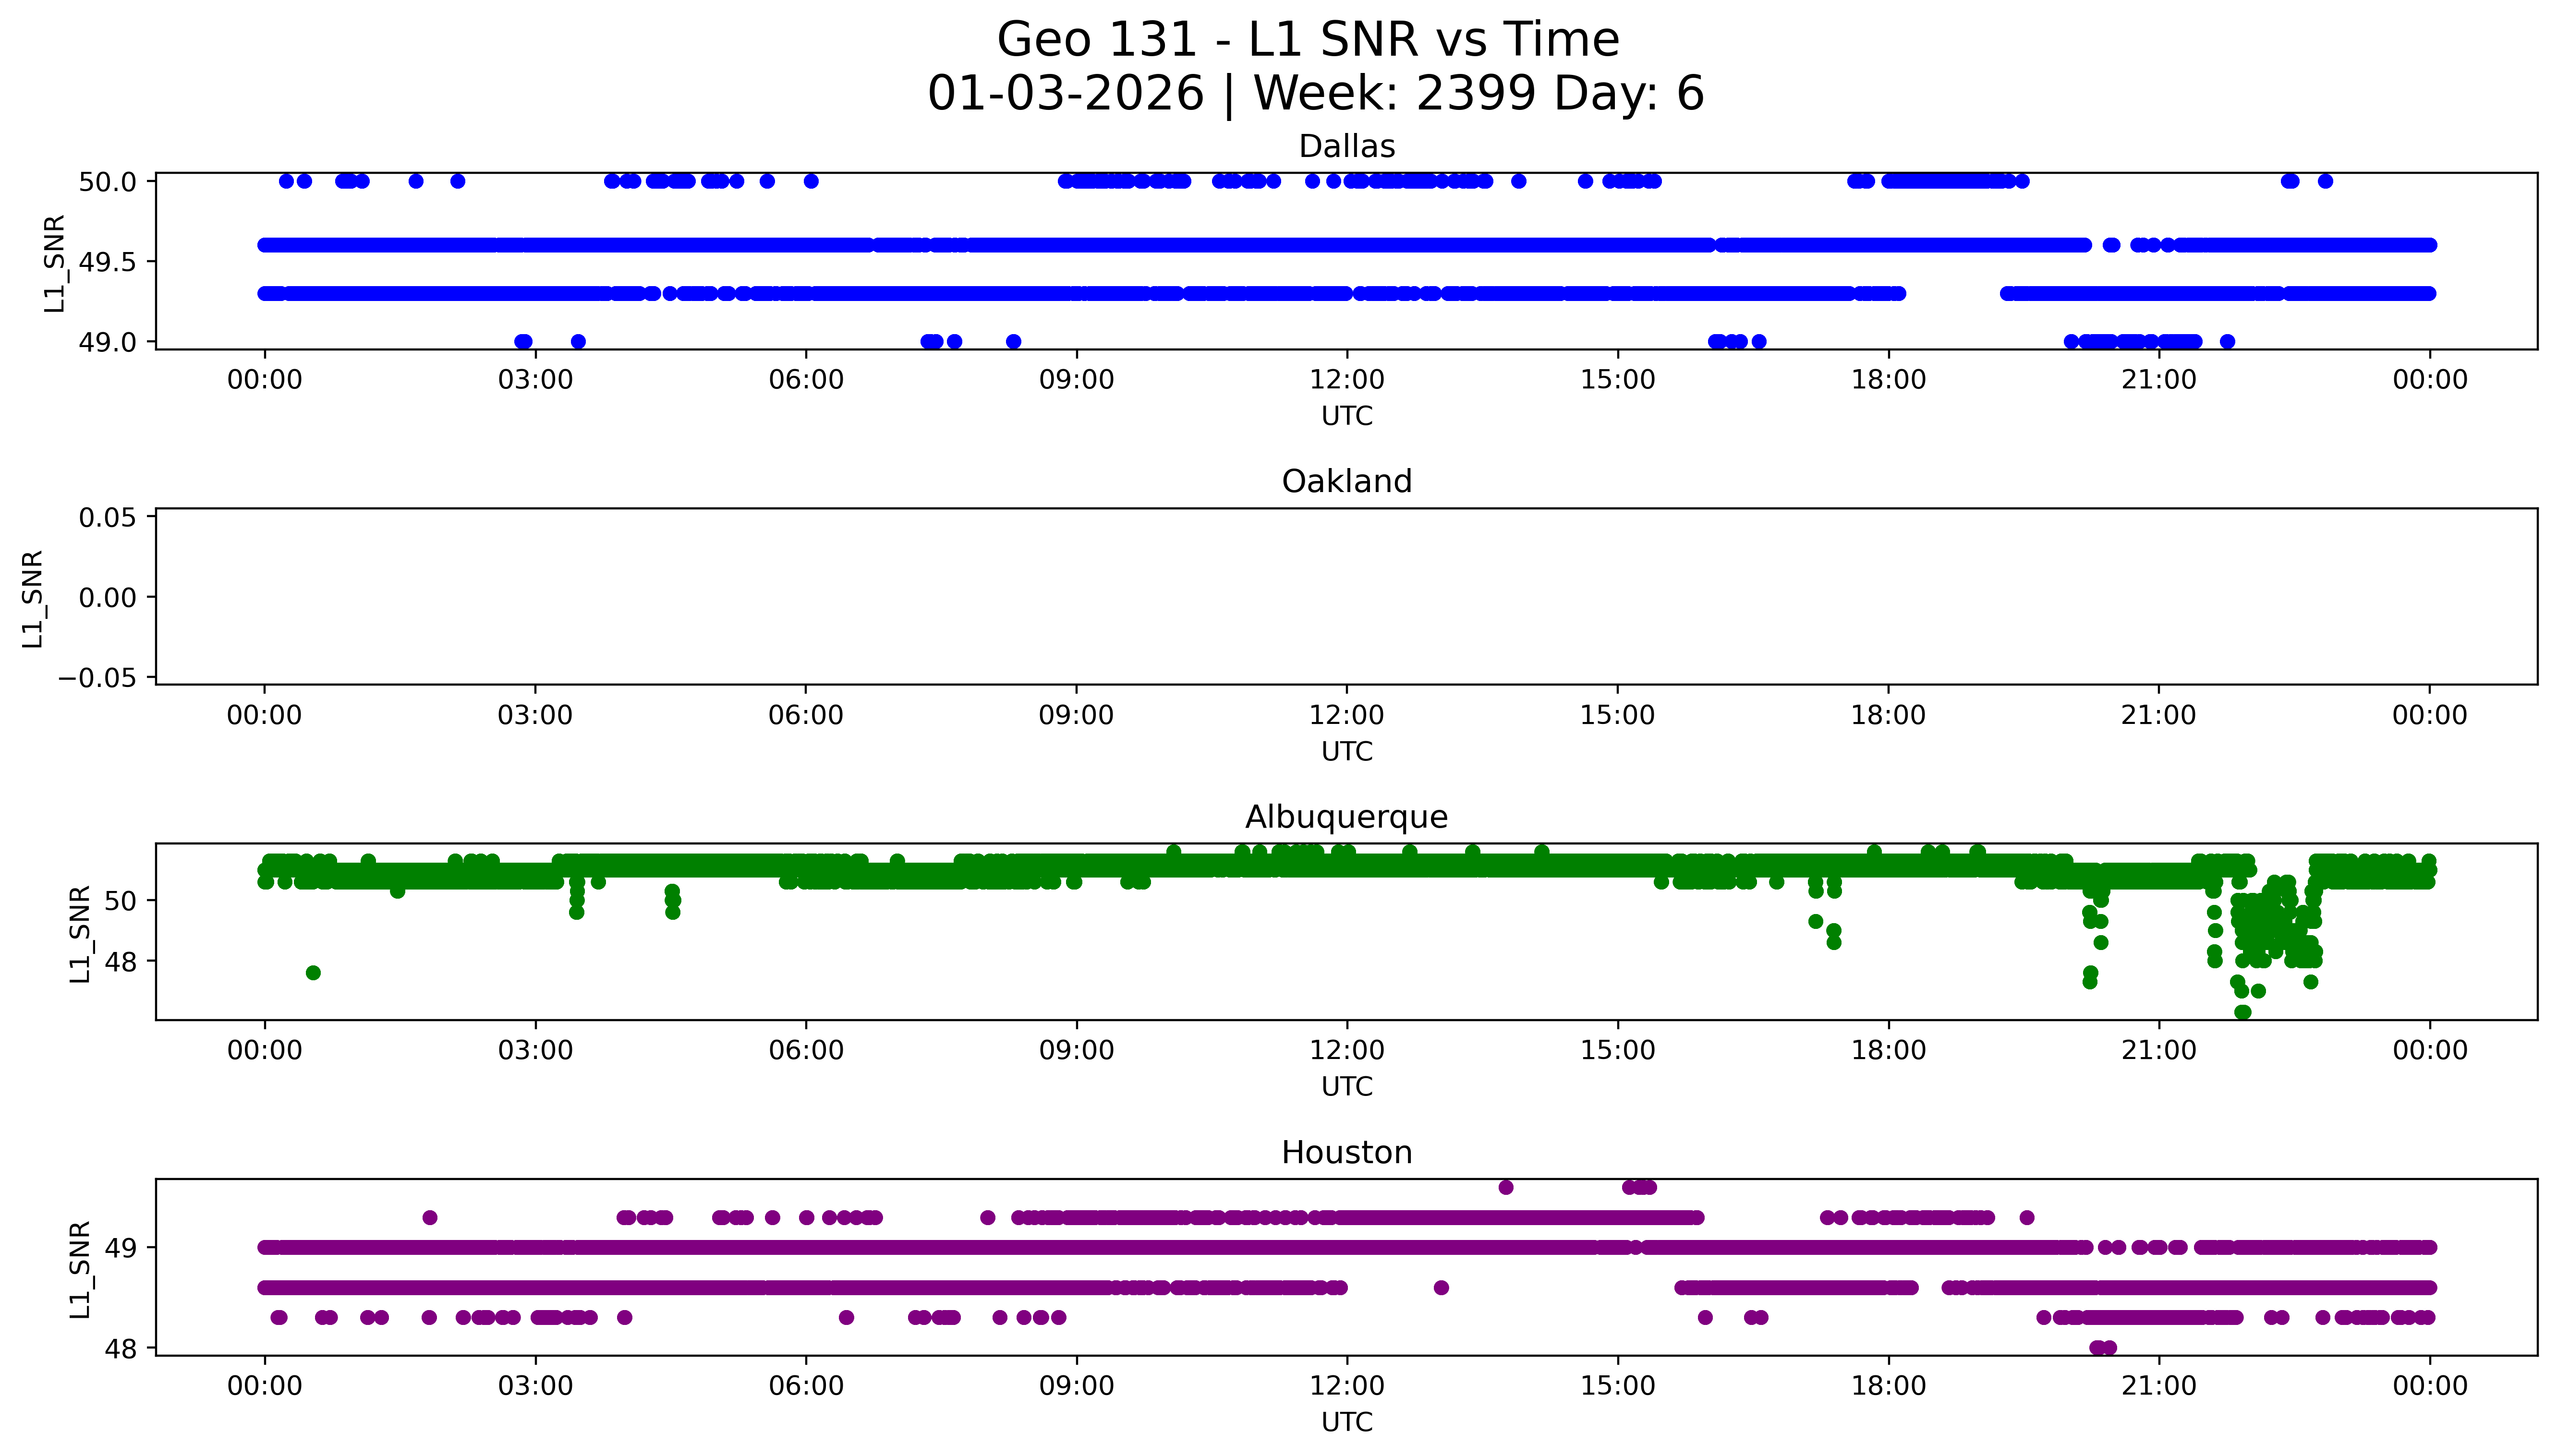The image size is (2557, 1456).
Task: Click inside the empty Oakland plot area
Action: pyautogui.click(x=1346, y=597)
